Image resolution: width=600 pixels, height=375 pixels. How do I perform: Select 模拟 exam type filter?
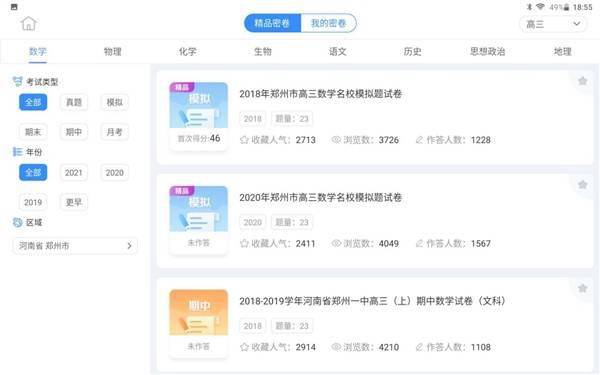[x=114, y=102]
